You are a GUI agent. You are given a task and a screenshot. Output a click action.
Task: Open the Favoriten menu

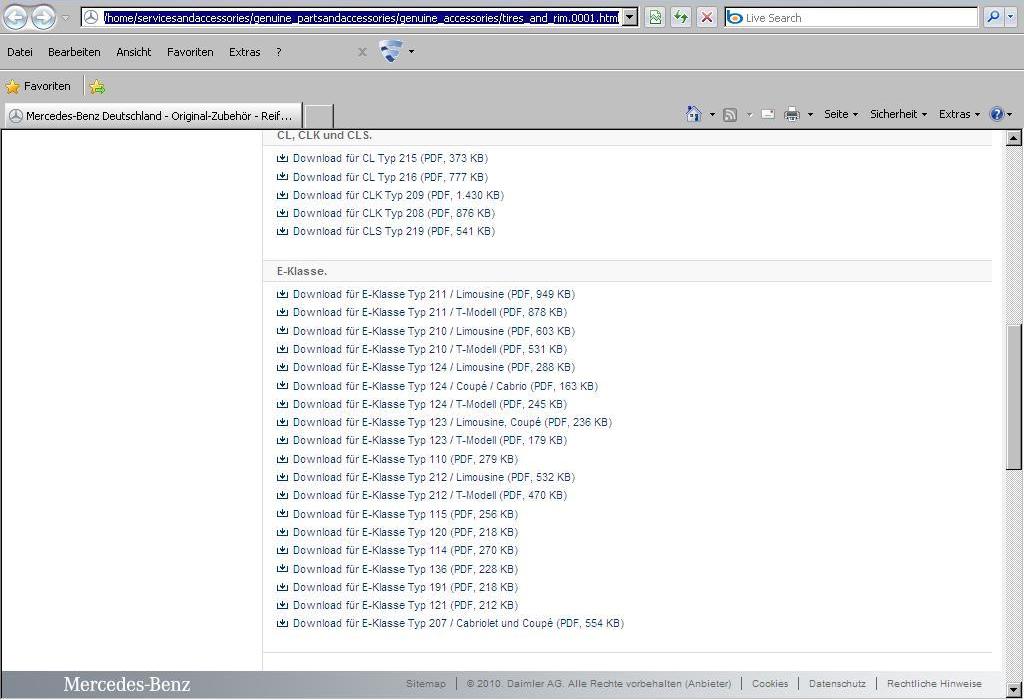click(190, 52)
